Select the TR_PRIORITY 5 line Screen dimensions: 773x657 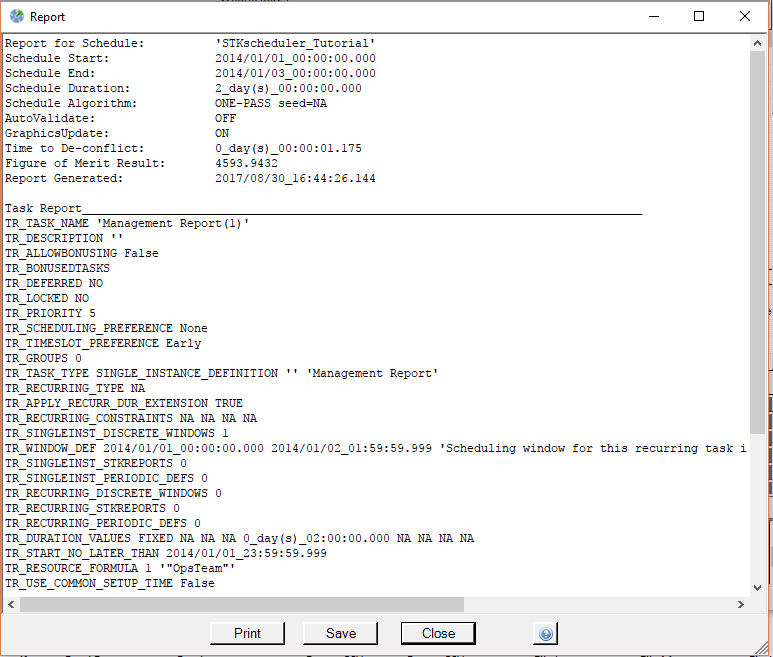[51, 314]
